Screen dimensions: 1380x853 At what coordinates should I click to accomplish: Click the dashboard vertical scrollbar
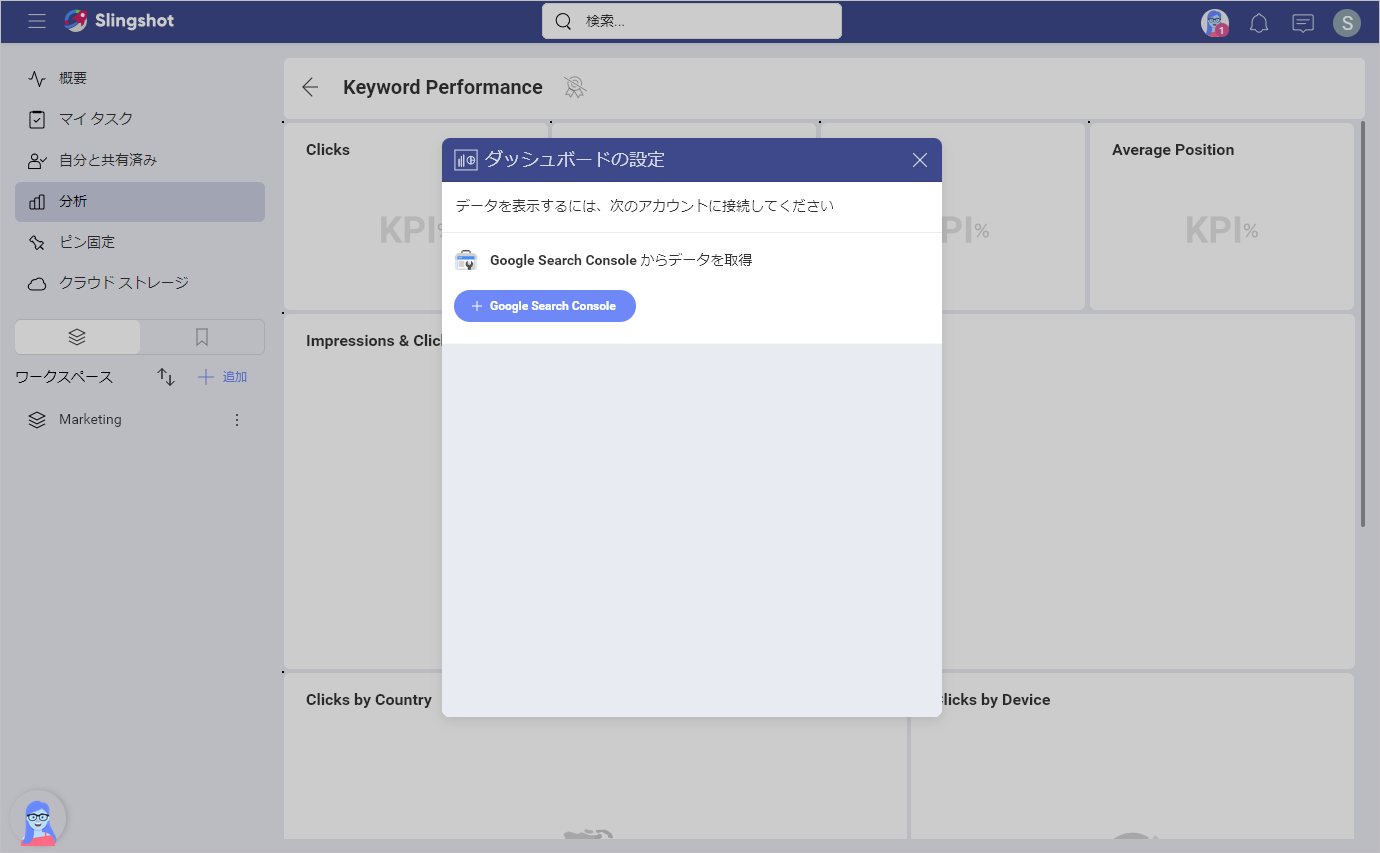(x=1362, y=324)
